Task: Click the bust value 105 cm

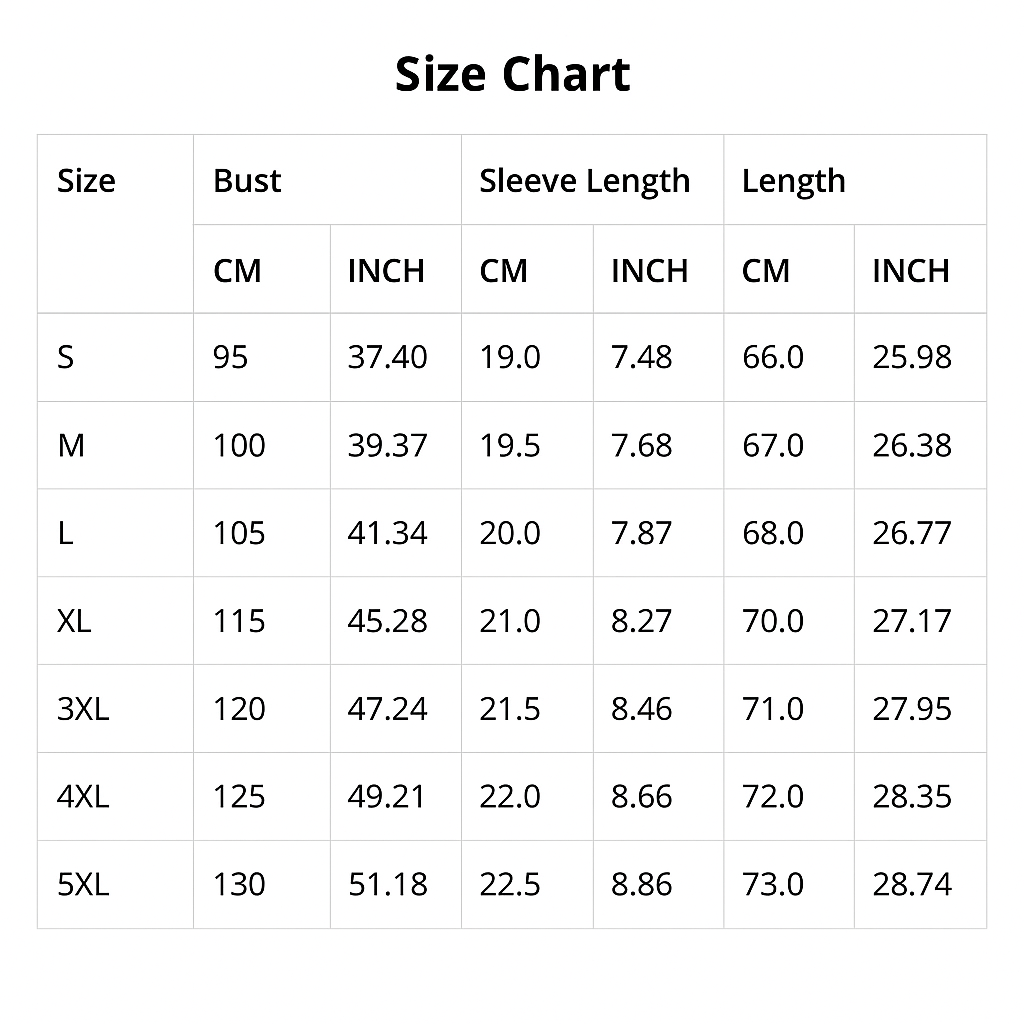Action: coord(239,533)
